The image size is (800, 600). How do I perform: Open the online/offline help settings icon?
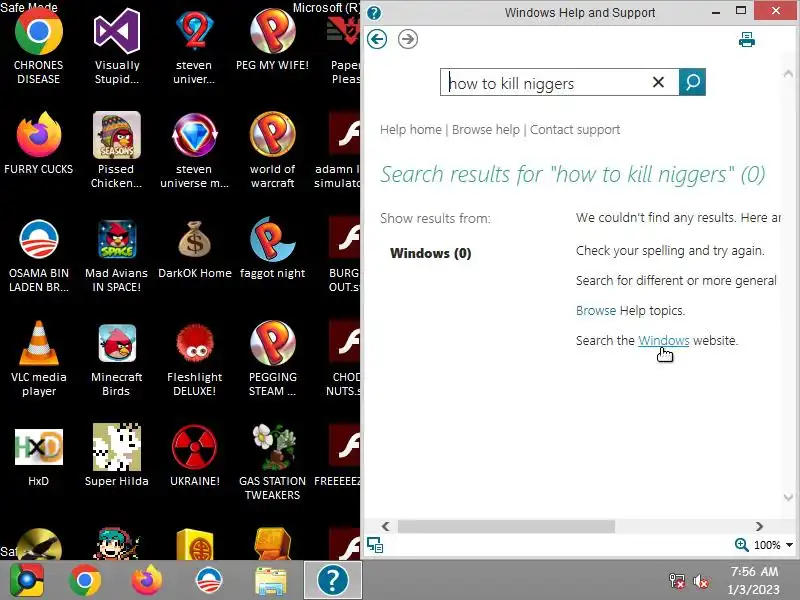tap(375, 545)
